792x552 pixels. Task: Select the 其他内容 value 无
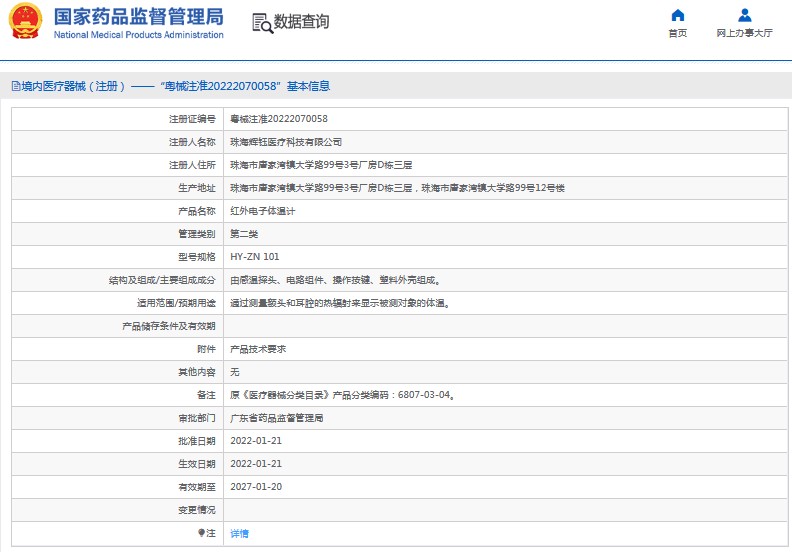point(235,372)
